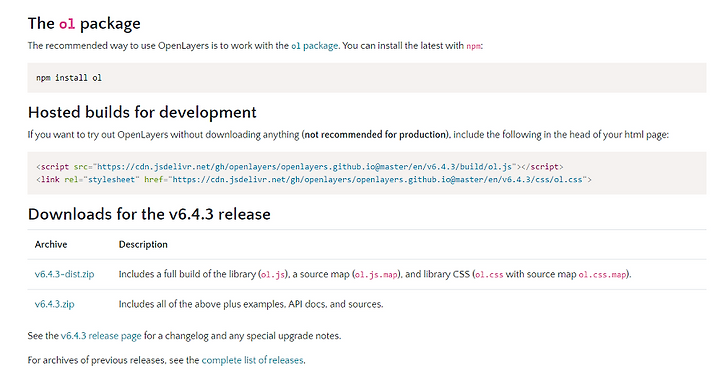The image size is (720, 389).
Task: Click the pink npm code word
Action: coord(473,46)
